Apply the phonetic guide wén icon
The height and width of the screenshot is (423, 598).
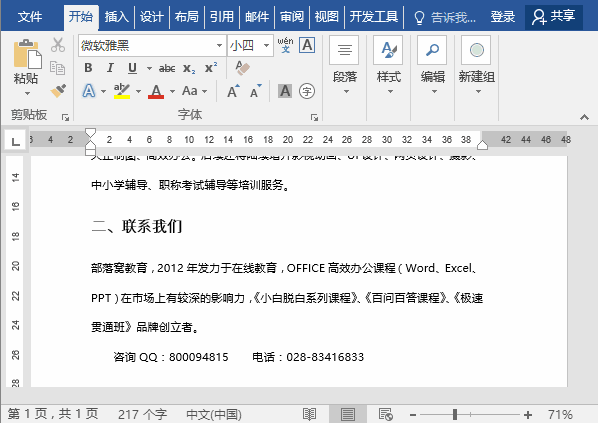285,45
